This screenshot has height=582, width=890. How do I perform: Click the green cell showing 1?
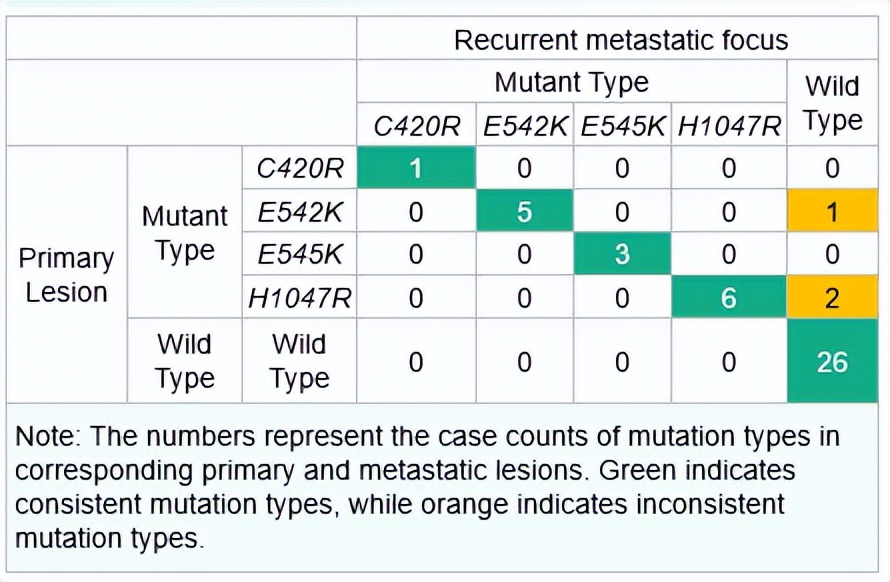pos(416,168)
